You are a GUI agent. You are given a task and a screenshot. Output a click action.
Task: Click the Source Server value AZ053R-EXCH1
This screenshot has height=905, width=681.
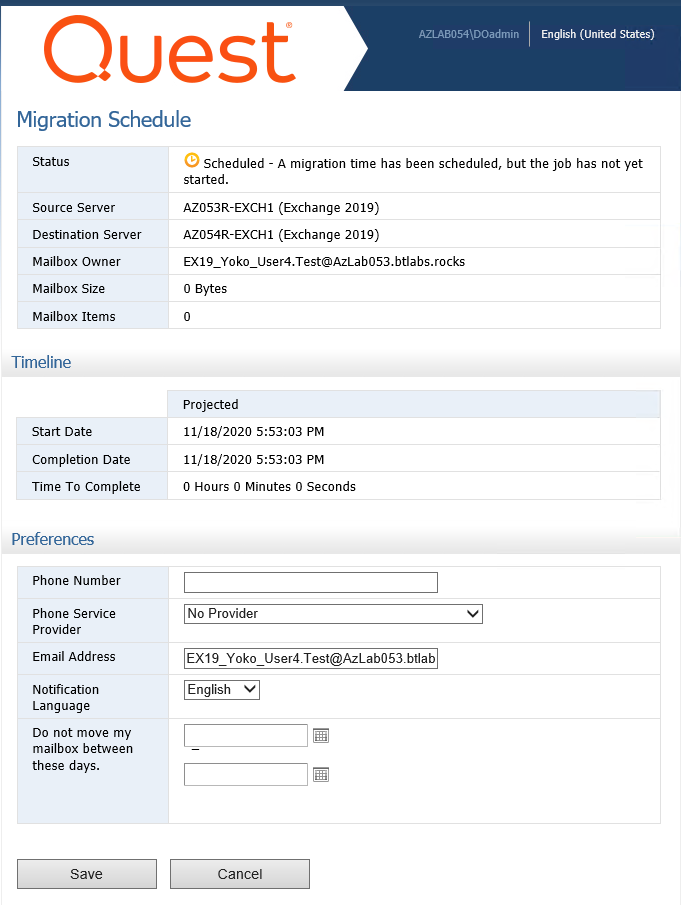281,208
